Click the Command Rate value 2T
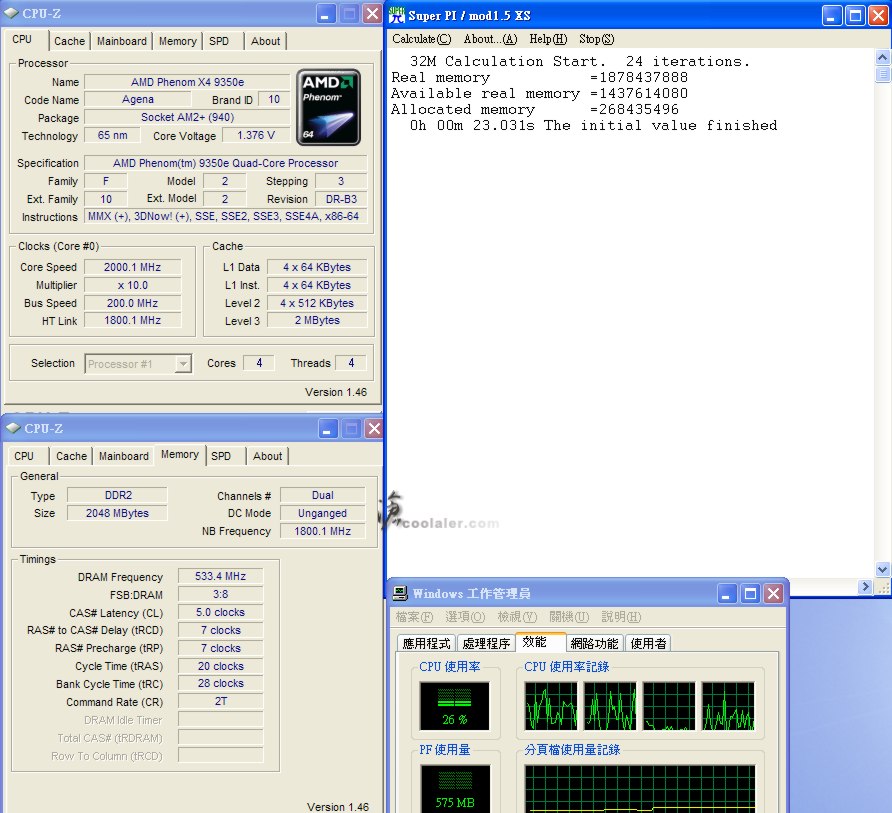This screenshot has height=813, width=892. click(221, 701)
